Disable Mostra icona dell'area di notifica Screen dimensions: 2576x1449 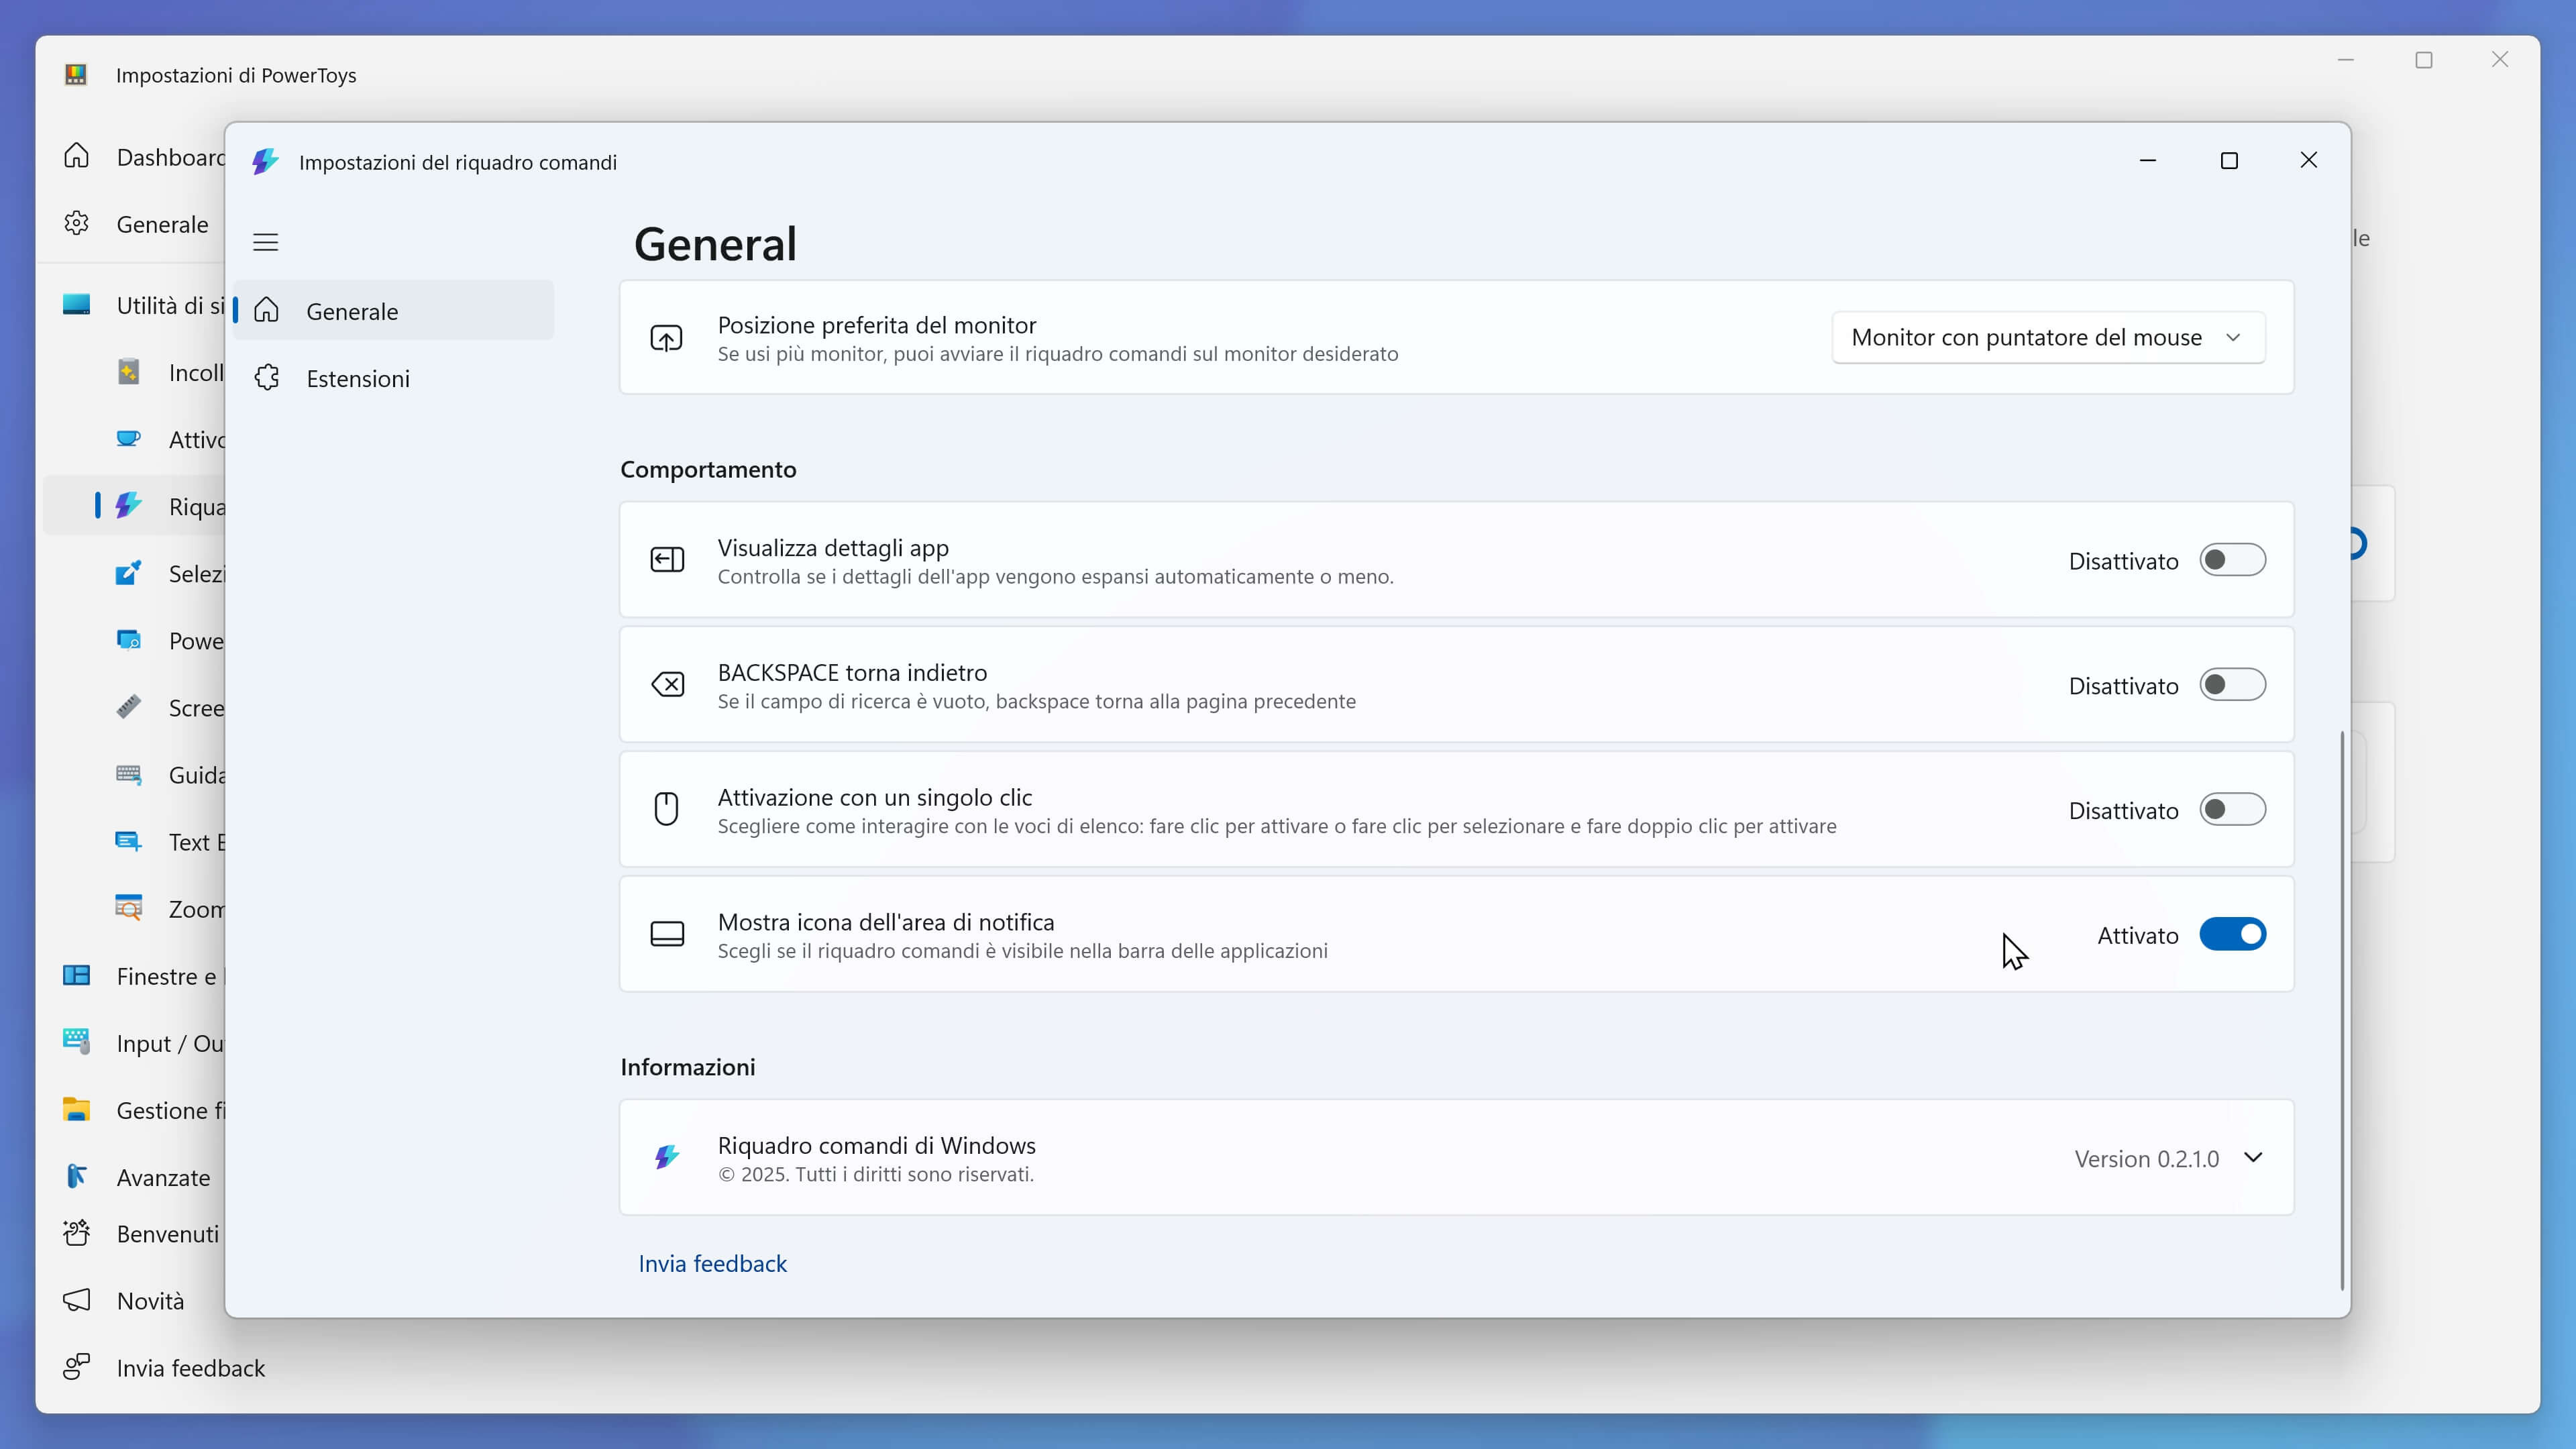pos(2232,934)
